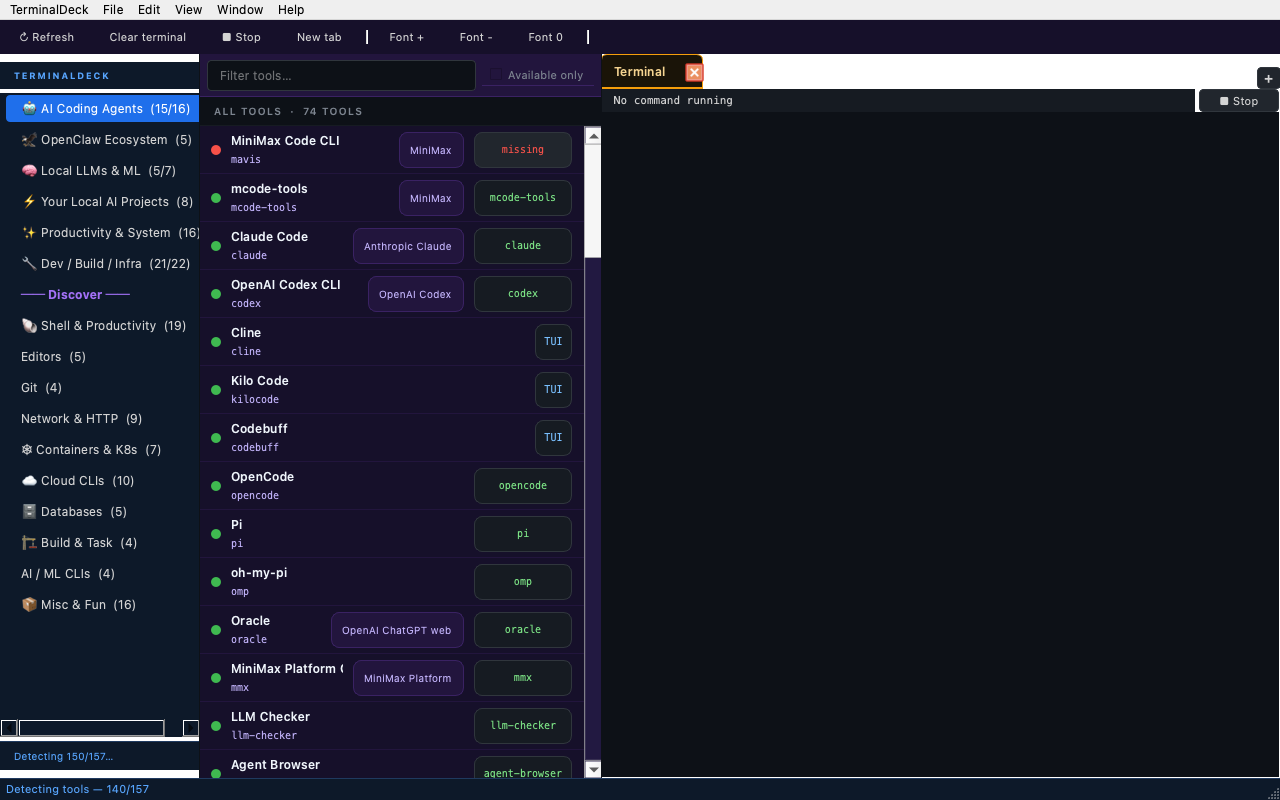Viewport: 1280px width, 800px height.
Task: Add a terminal tab with the plus icon
Action: [1268, 78]
